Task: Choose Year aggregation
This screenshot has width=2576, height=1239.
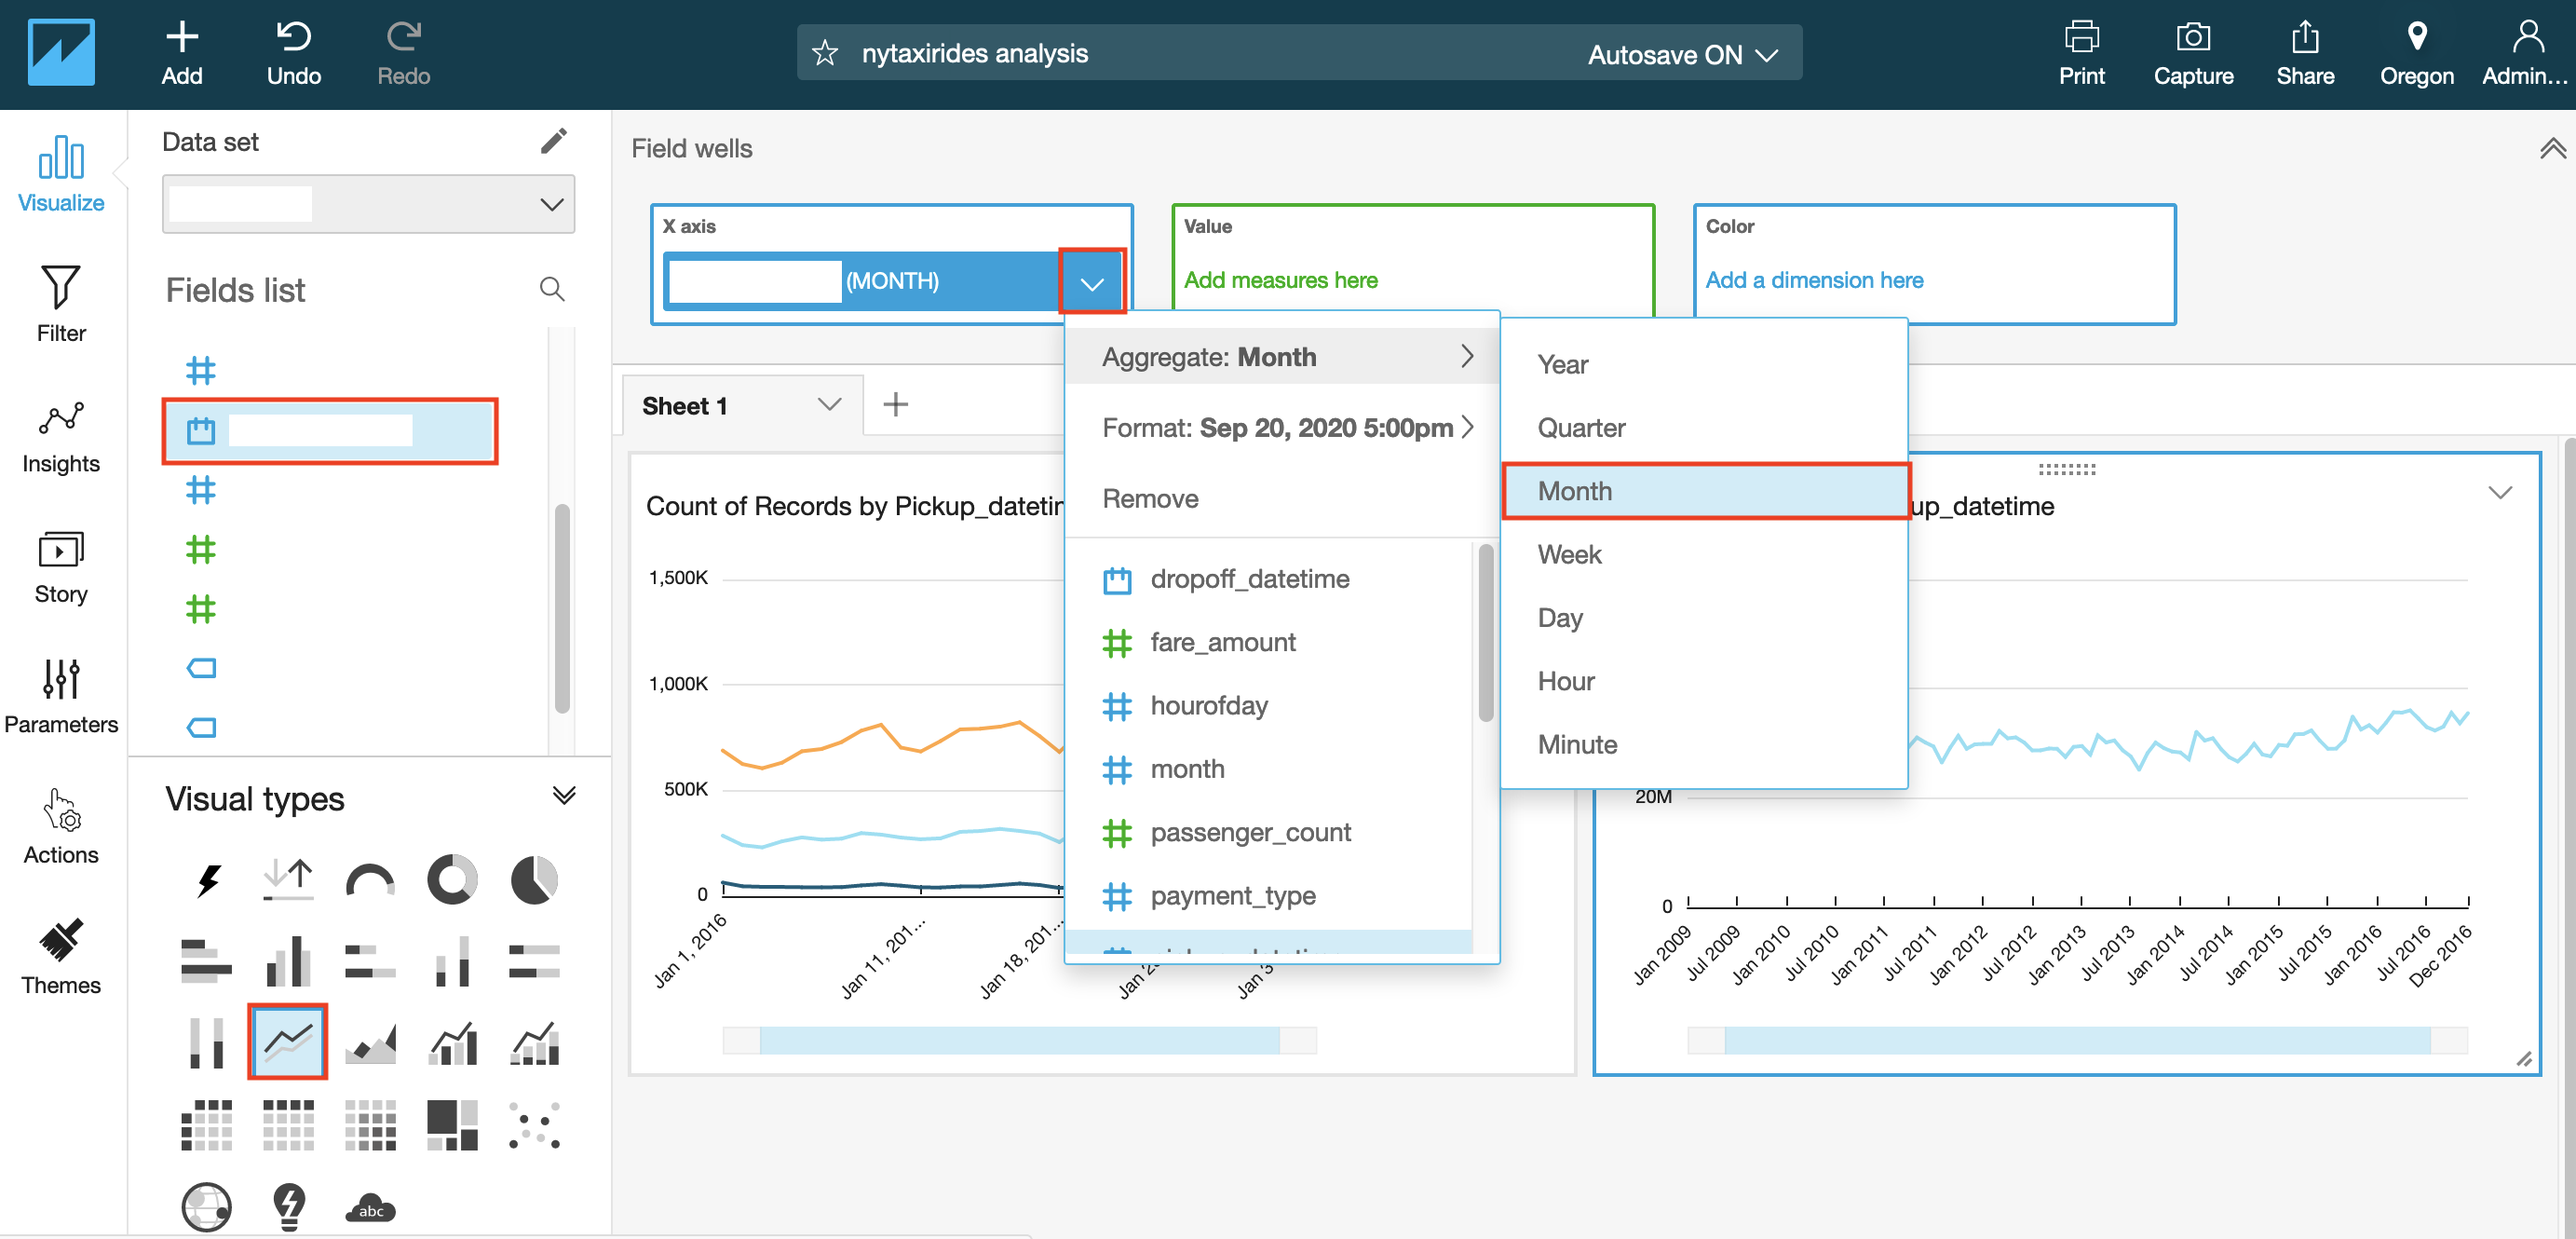Action: pyautogui.click(x=1704, y=364)
